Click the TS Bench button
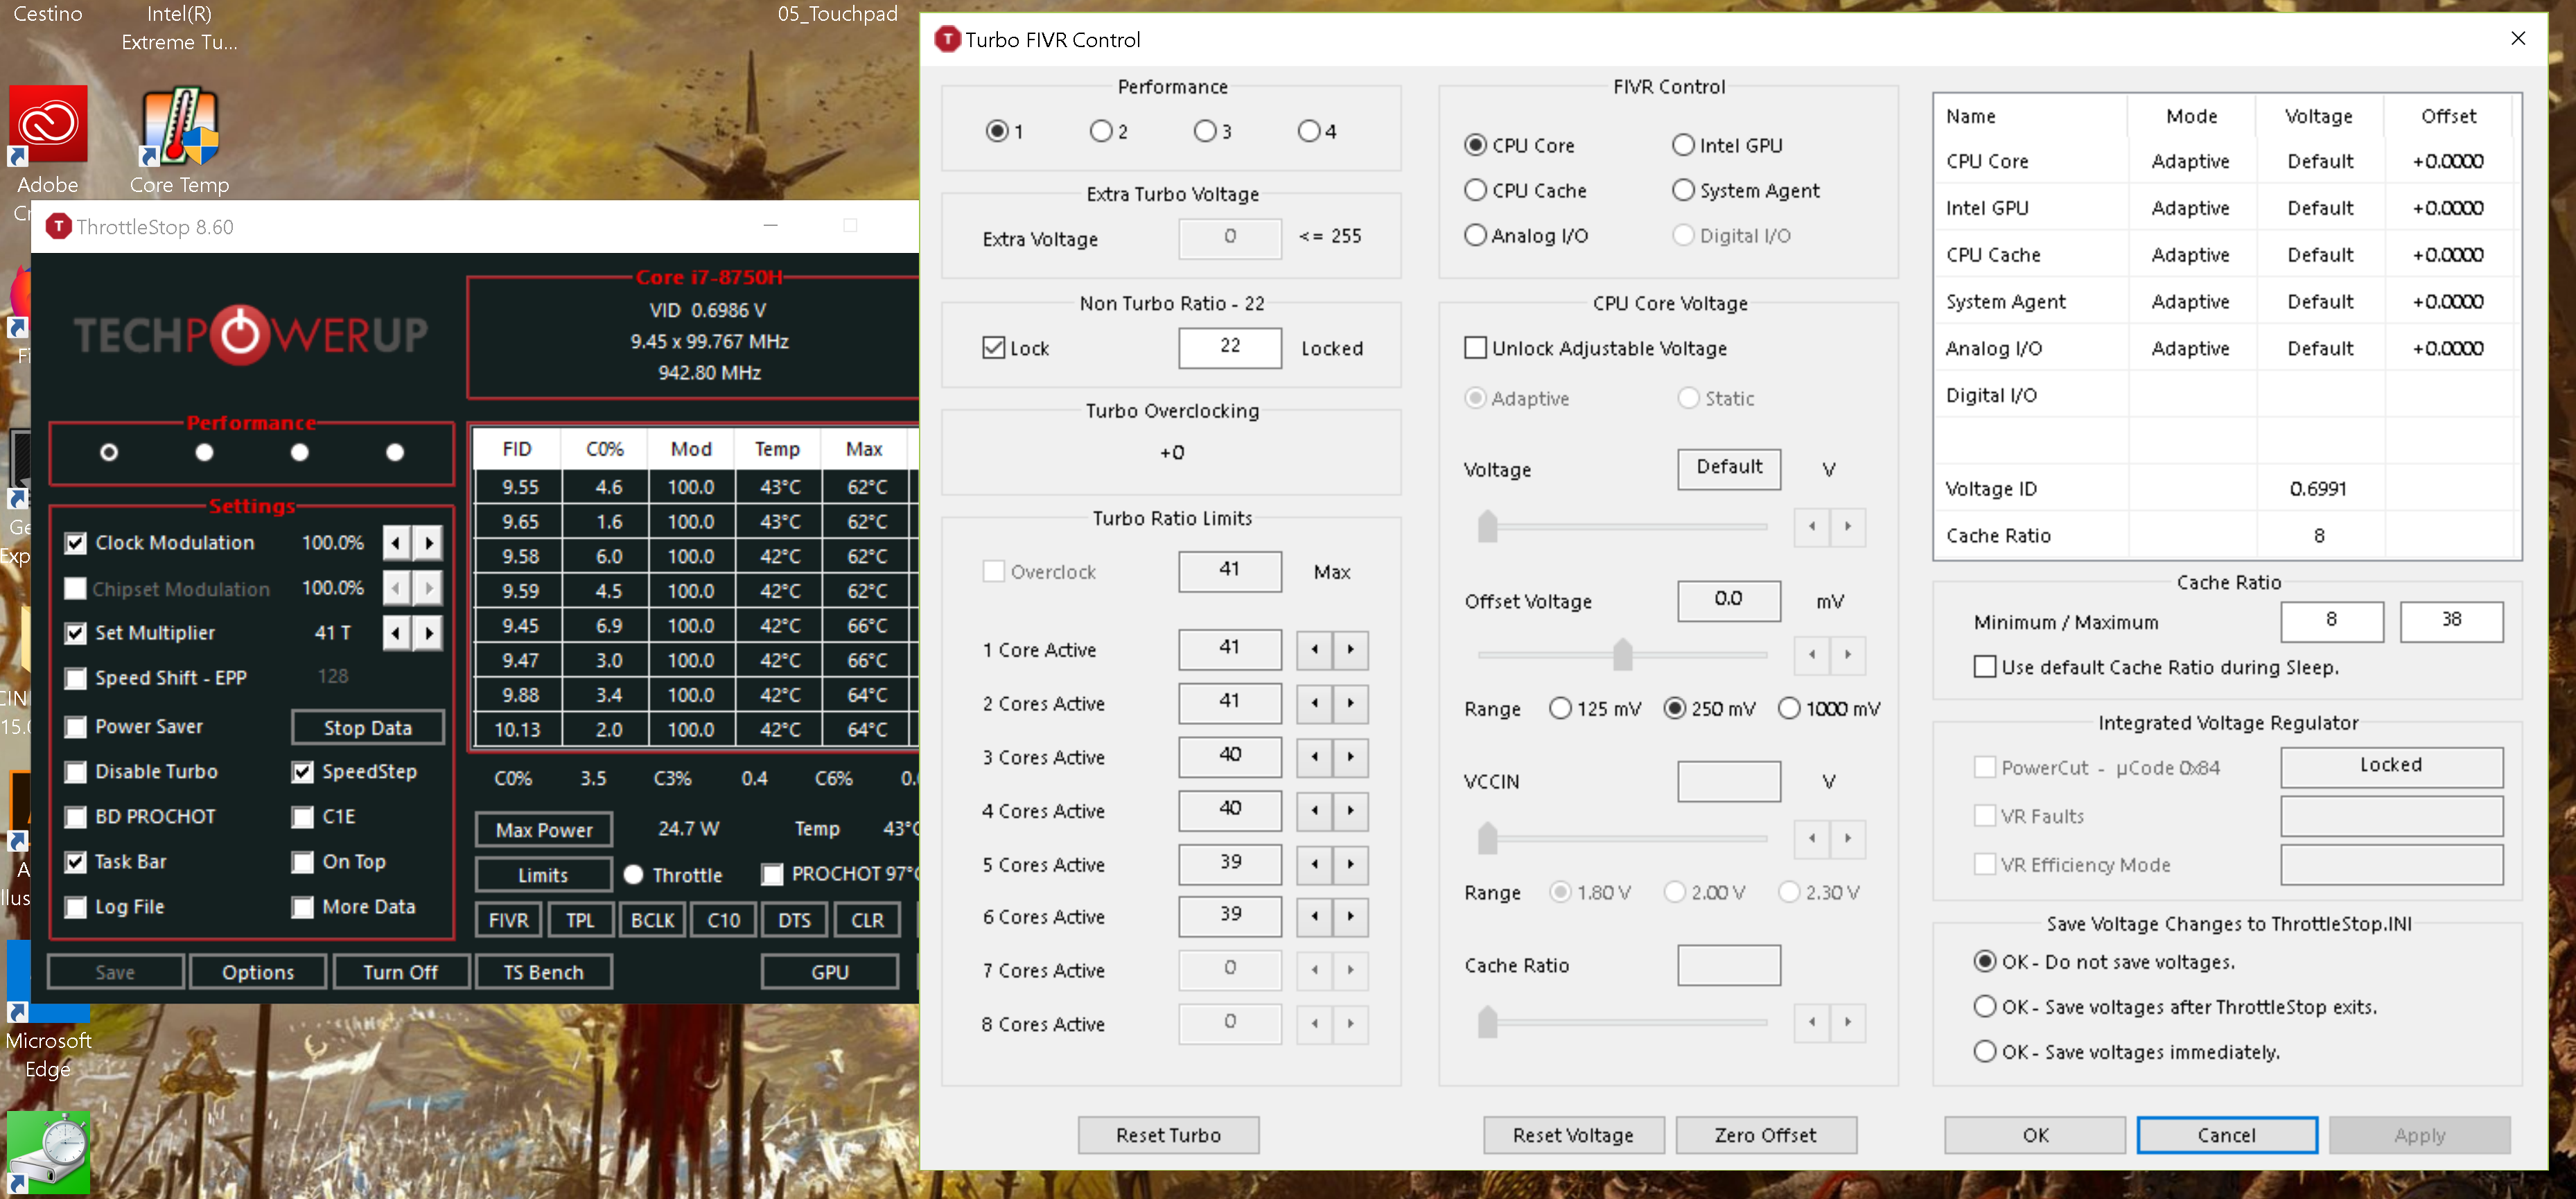This screenshot has width=2576, height=1199. coord(543,972)
